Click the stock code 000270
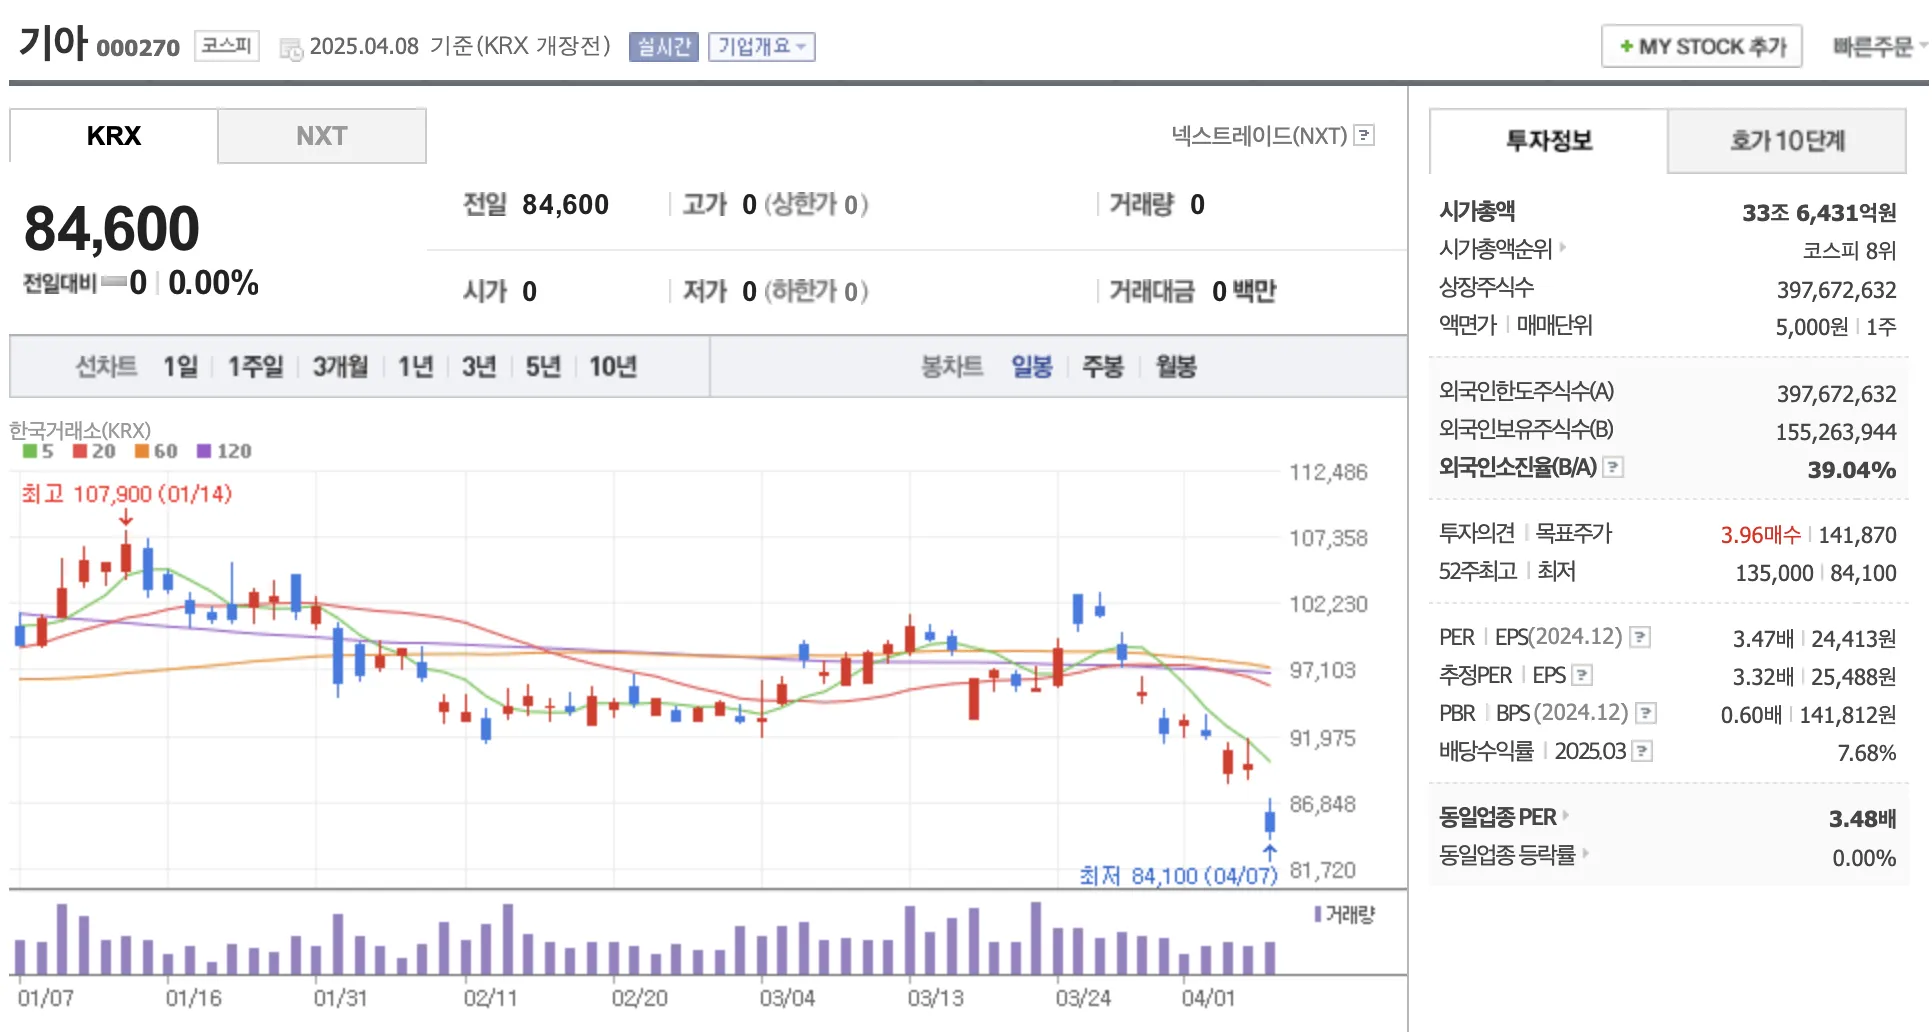Screen dimensions: 1932x1032 [138, 48]
